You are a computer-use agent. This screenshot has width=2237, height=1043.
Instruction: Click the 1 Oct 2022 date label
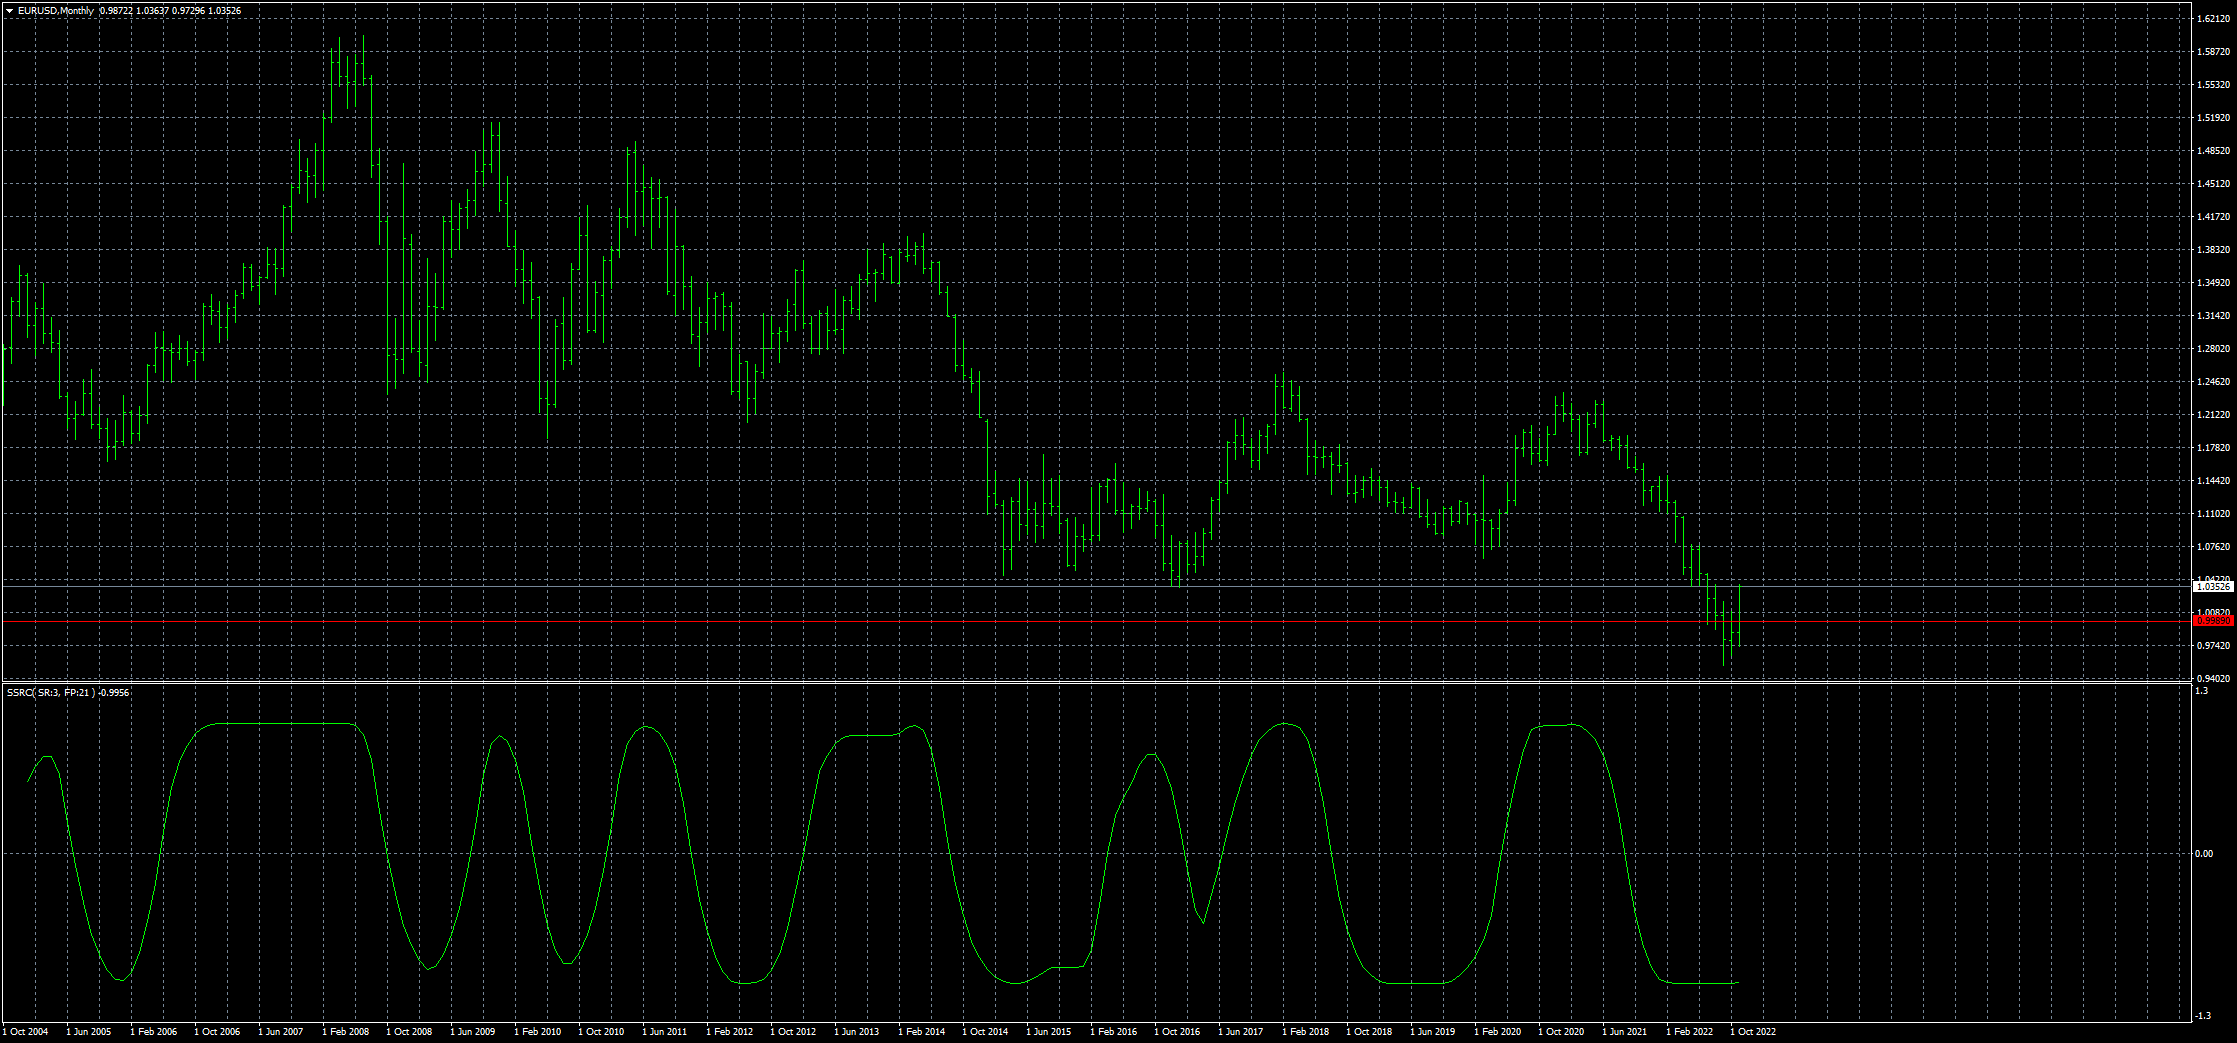point(1753,1032)
